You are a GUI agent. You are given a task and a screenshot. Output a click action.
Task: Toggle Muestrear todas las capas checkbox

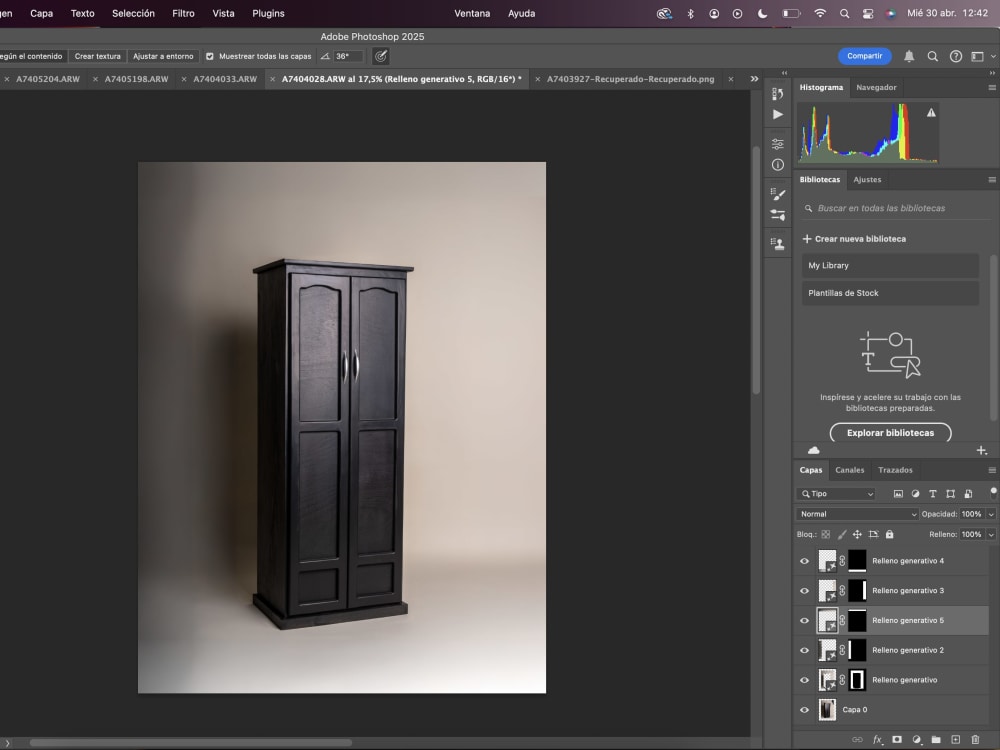210,56
